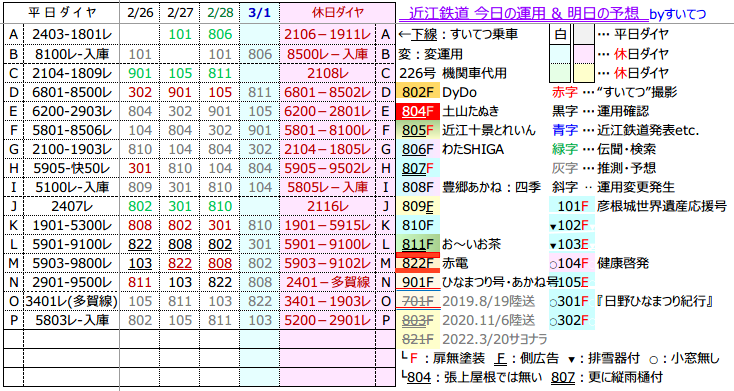Click the note 226号 機関車代用
The image size is (734, 391).
click(x=453, y=73)
